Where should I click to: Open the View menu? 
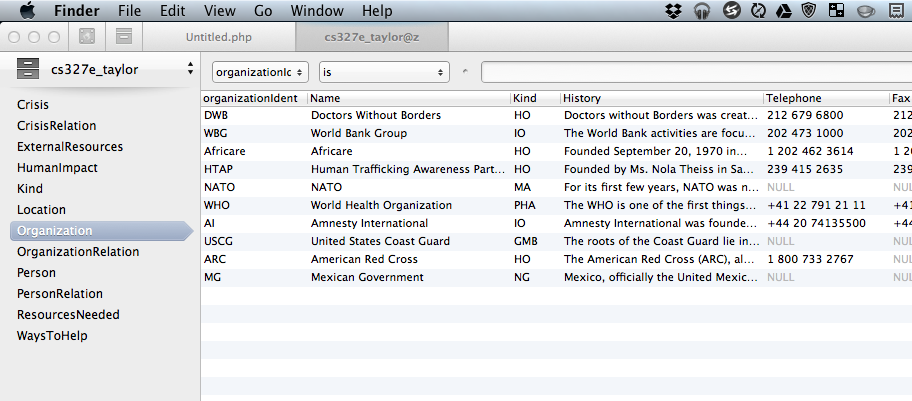point(220,10)
